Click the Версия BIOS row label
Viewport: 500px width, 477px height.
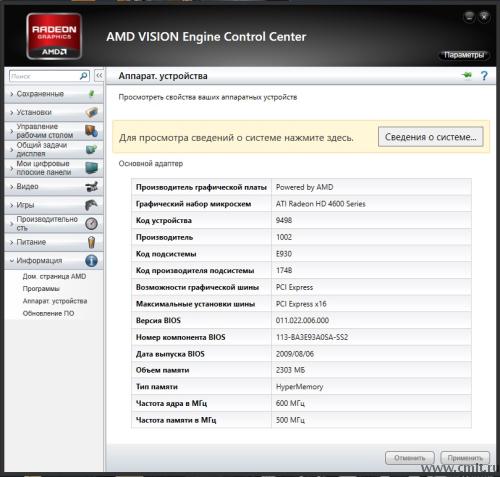158,320
